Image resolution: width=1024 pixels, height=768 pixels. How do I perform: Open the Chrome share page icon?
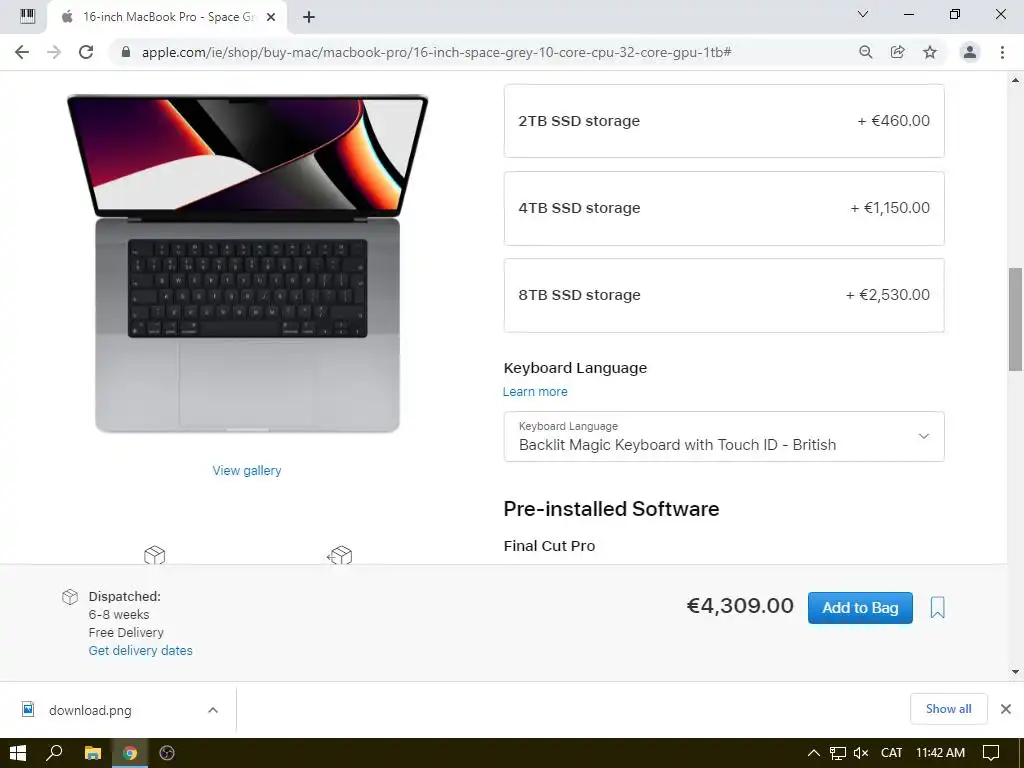tap(898, 52)
